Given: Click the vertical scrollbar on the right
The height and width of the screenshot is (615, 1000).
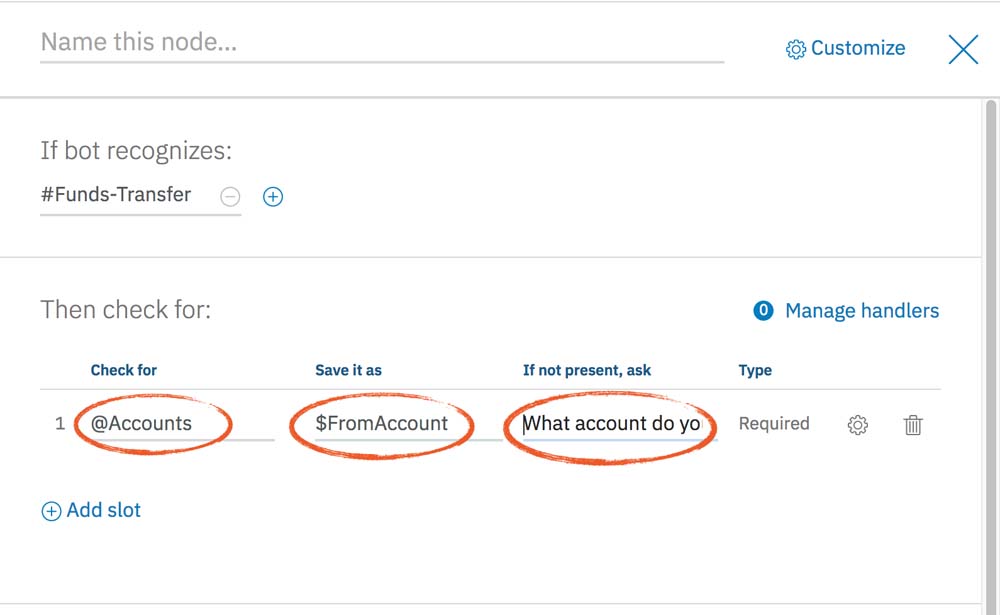Looking at the screenshot, I should coord(991,300).
